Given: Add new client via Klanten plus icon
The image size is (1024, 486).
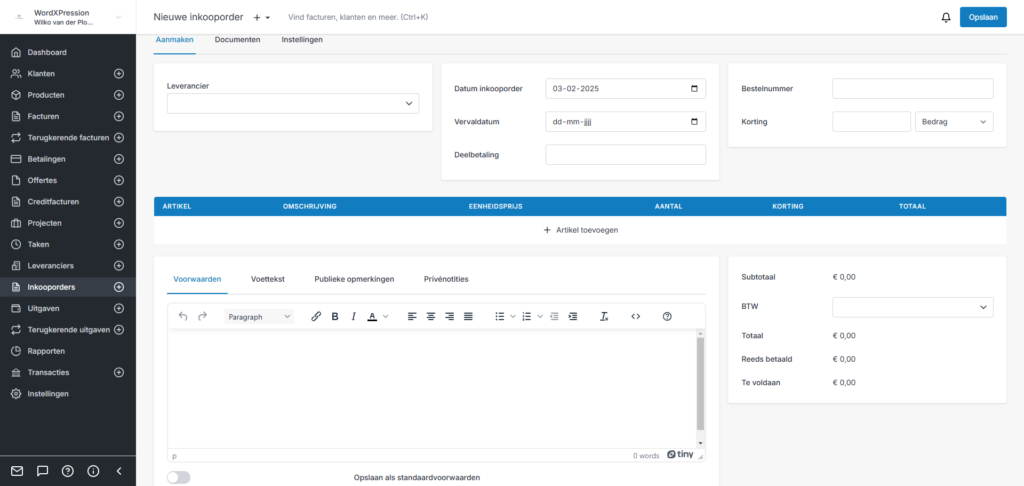Looking at the screenshot, I should pos(119,74).
